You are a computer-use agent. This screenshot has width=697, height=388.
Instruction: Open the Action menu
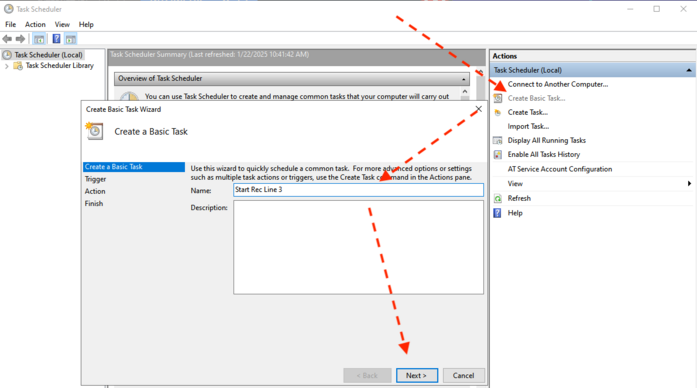click(x=35, y=24)
